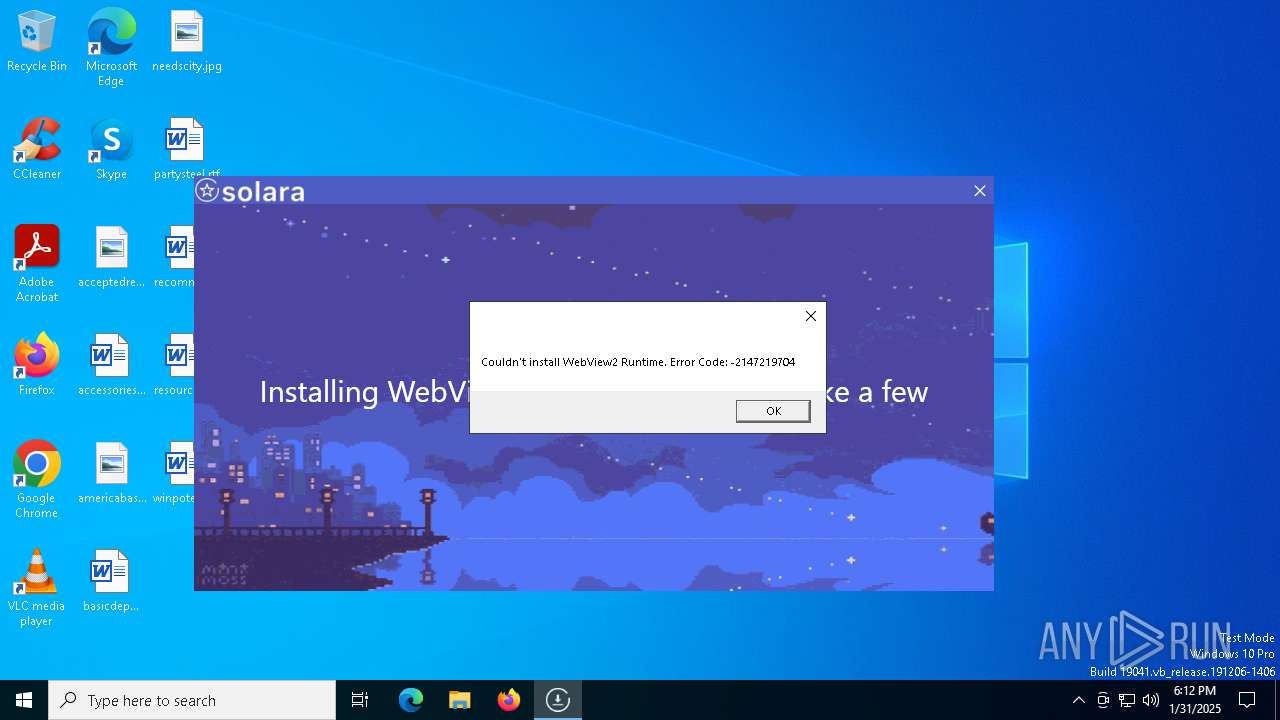The height and width of the screenshot is (720, 1280).
Task: Select the installer download taskbar icon
Action: coord(558,700)
